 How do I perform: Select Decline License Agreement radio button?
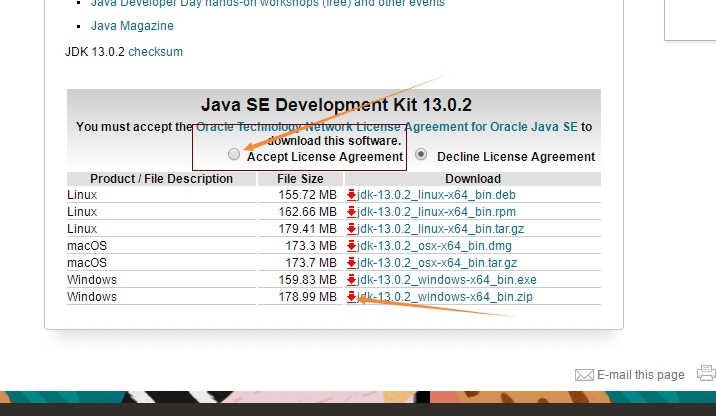point(421,154)
